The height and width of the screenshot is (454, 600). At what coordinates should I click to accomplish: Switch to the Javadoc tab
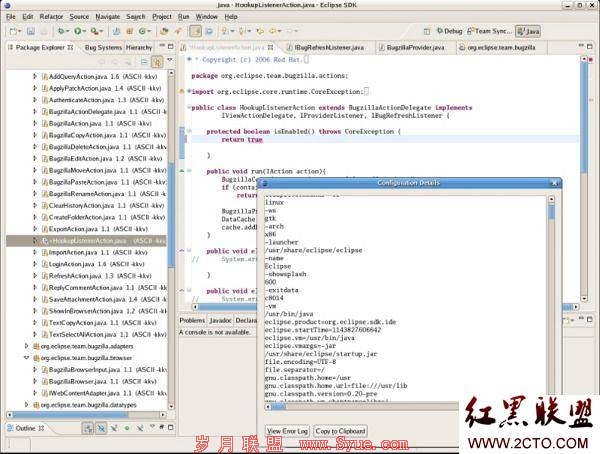tap(220, 320)
